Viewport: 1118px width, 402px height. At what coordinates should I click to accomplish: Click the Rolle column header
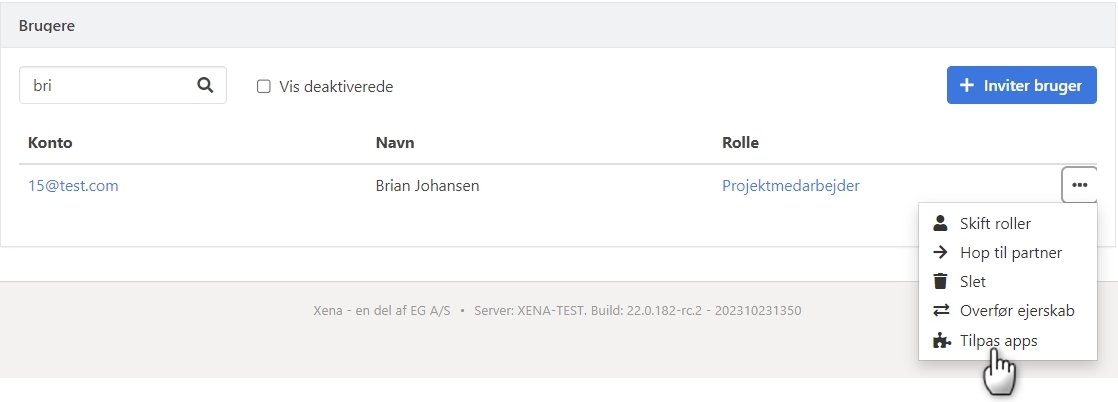(x=740, y=142)
